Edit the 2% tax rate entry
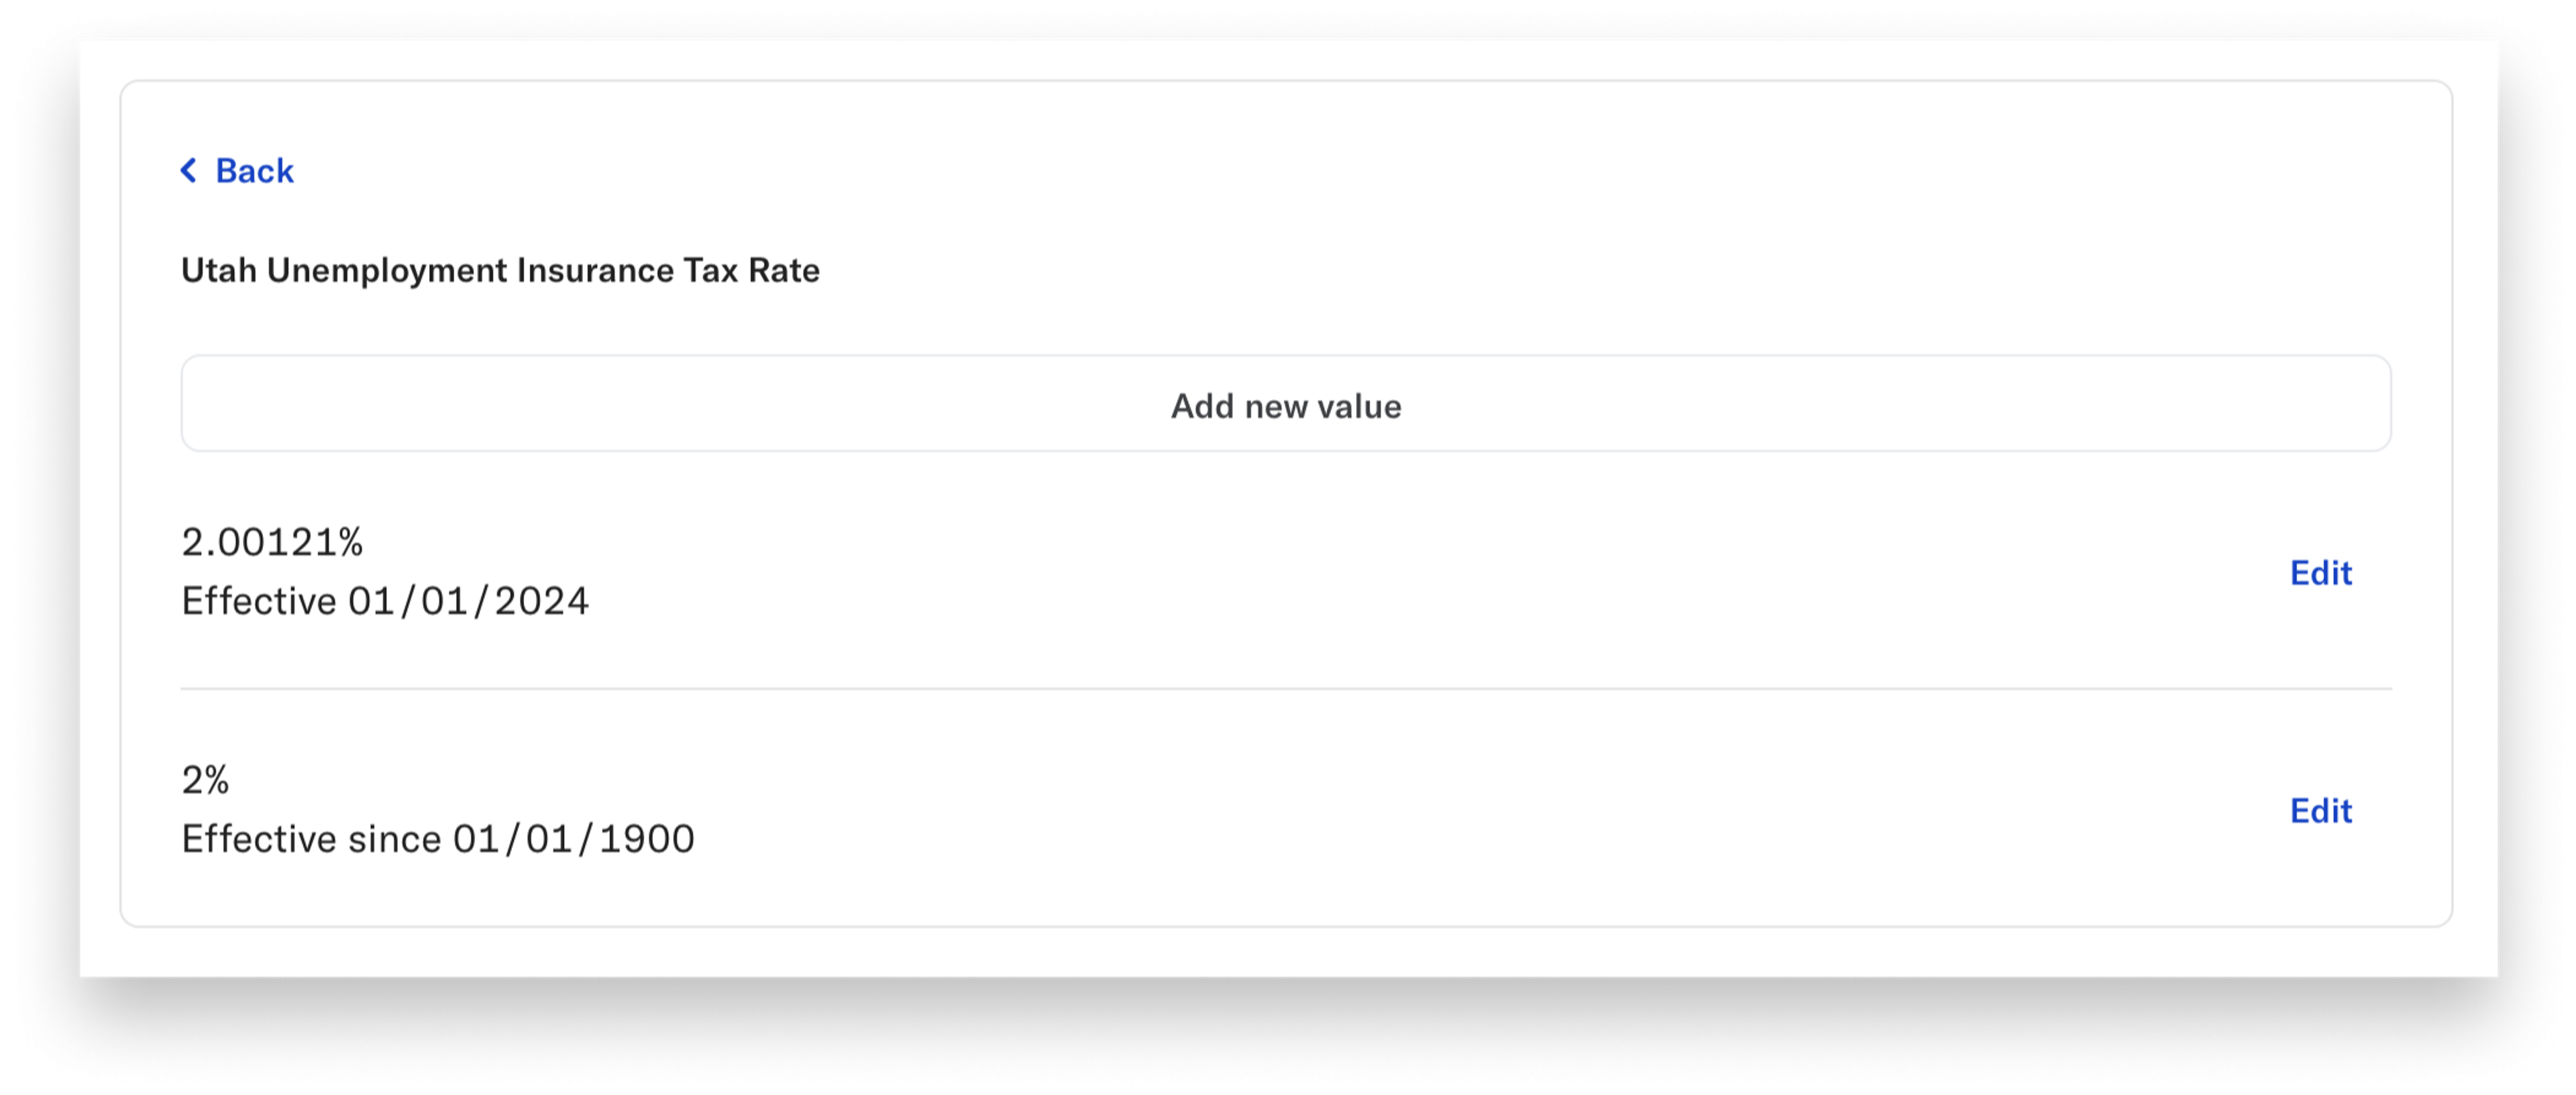 coord(2320,810)
